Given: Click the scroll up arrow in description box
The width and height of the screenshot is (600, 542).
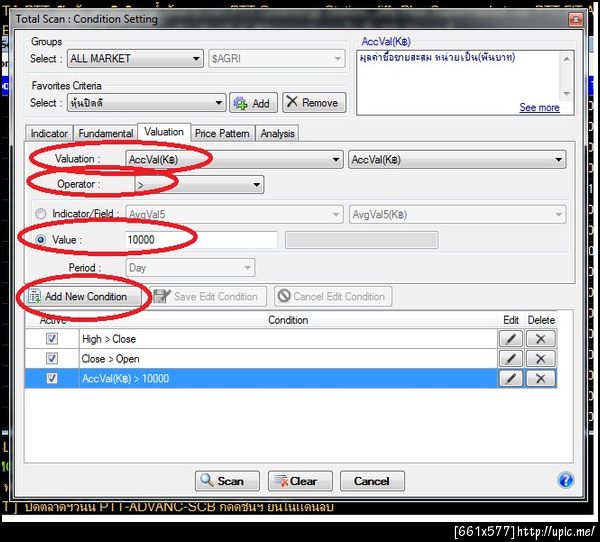Looking at the screenshot, I should 566,59.
